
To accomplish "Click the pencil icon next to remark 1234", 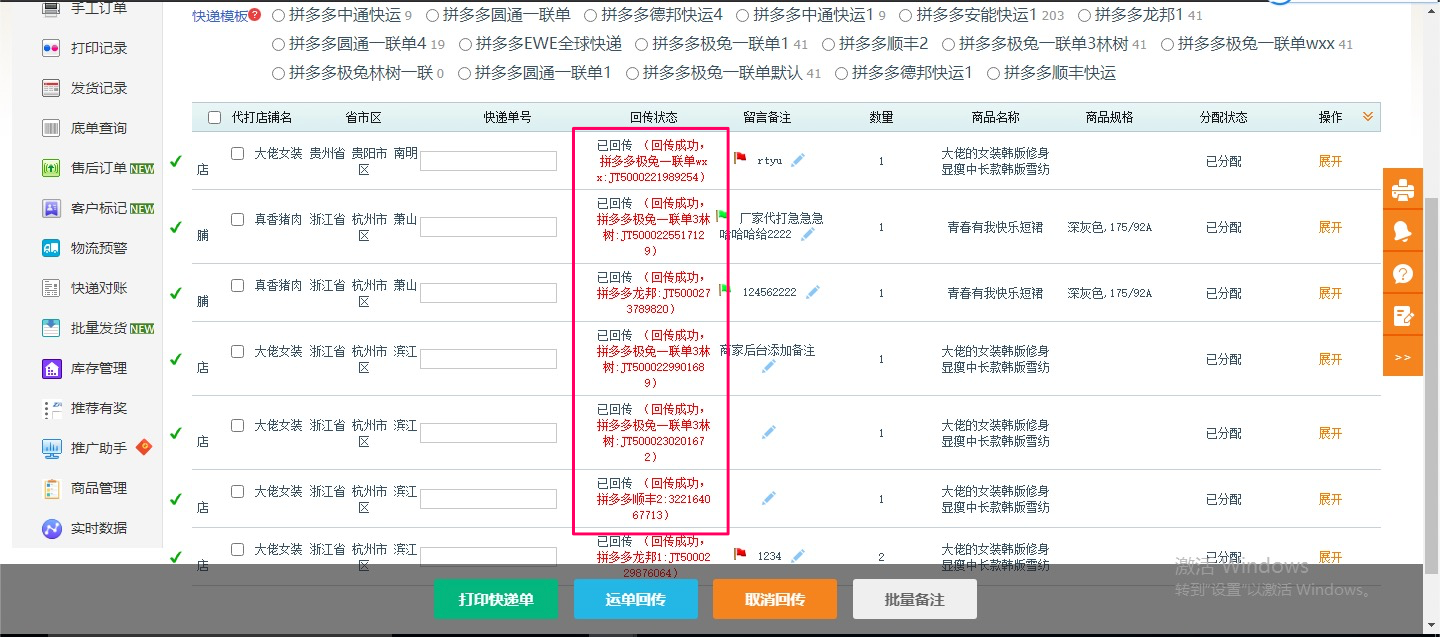I will click(797, 556).
